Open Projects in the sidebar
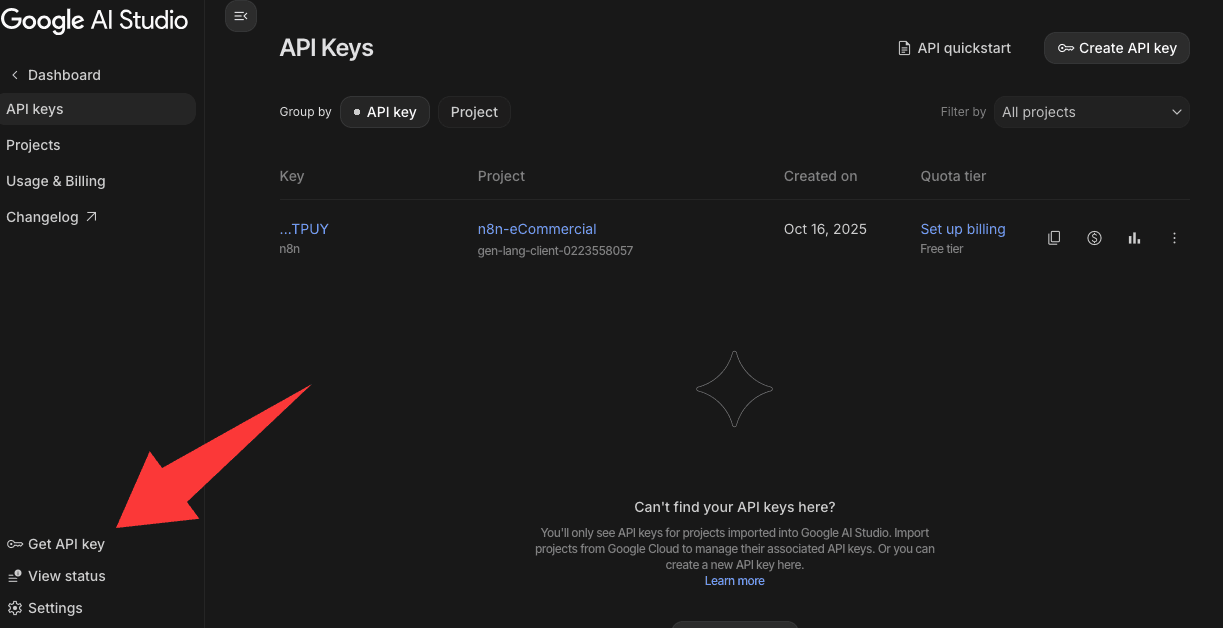1223x628 pixels. tap(33, 145)
